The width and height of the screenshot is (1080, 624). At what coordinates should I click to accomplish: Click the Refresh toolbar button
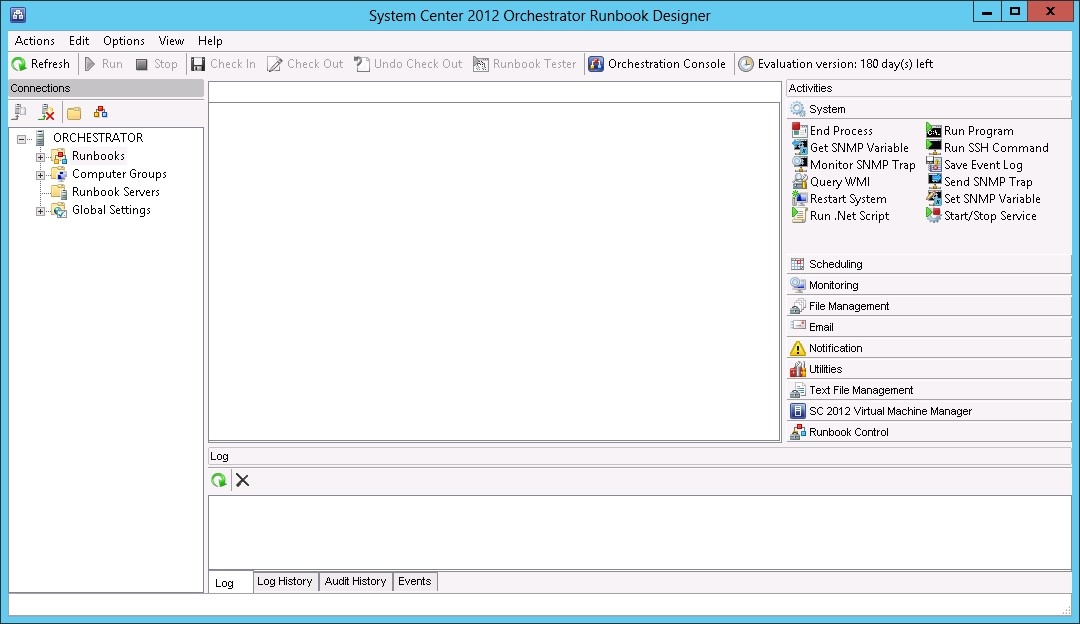point(41,64)
